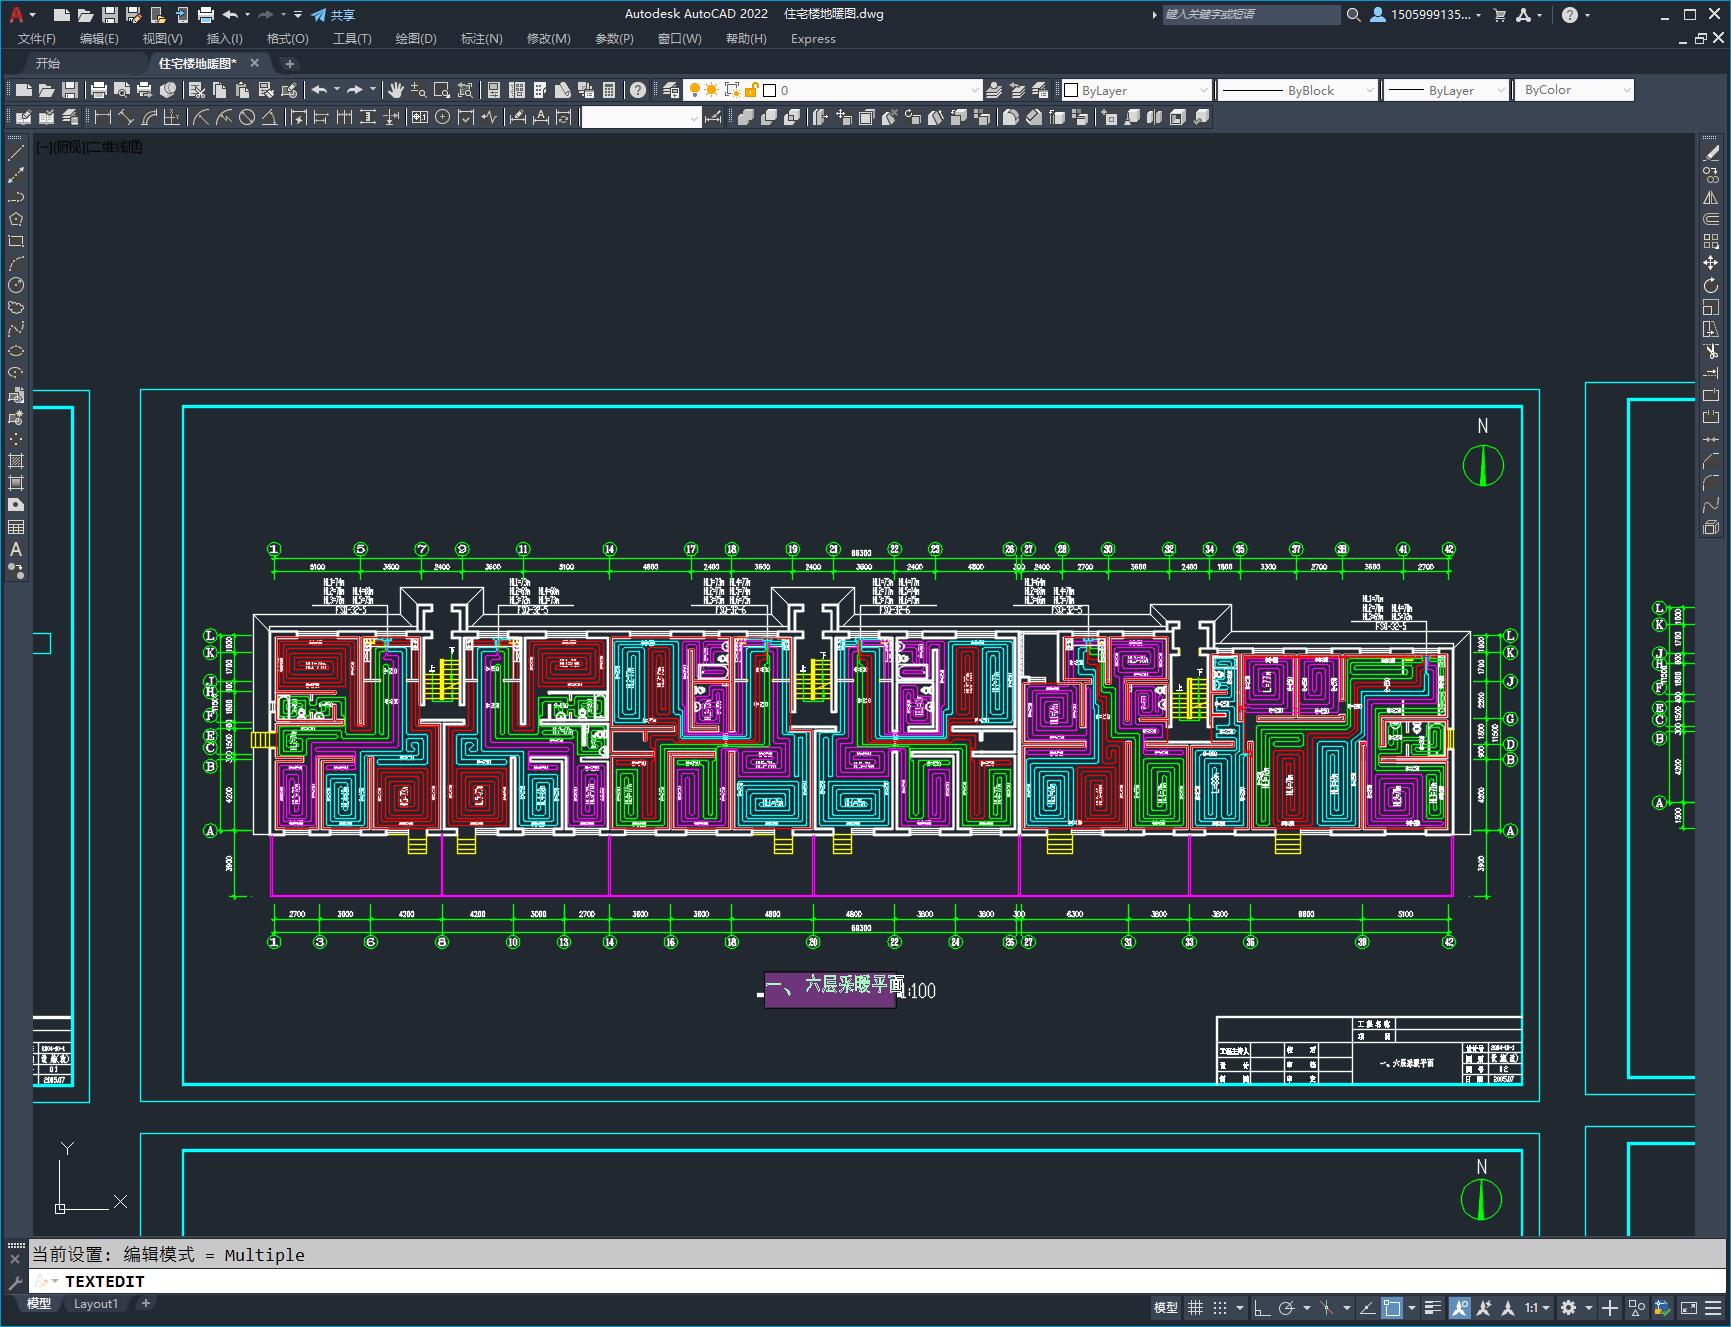The image size is (1731, 1327).
Task: Select the Erase tool in the modify toolbar
Action: [1711, 153]
